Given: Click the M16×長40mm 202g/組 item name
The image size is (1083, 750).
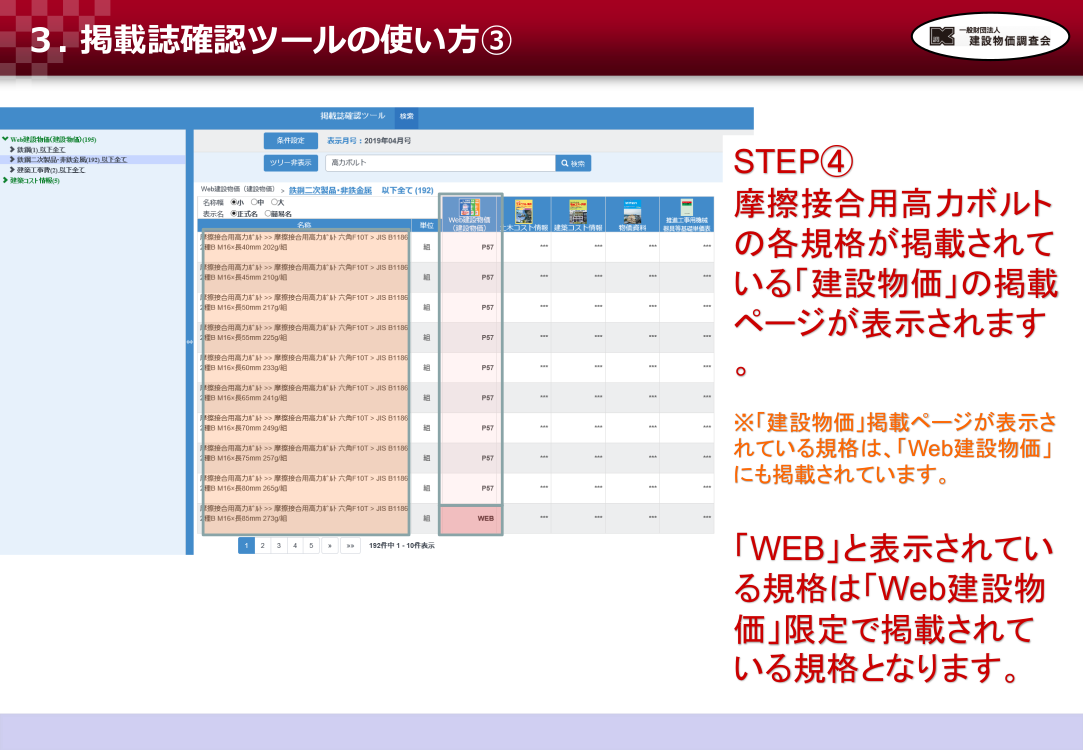Looking at the screenshot, I should coord(305,242).
